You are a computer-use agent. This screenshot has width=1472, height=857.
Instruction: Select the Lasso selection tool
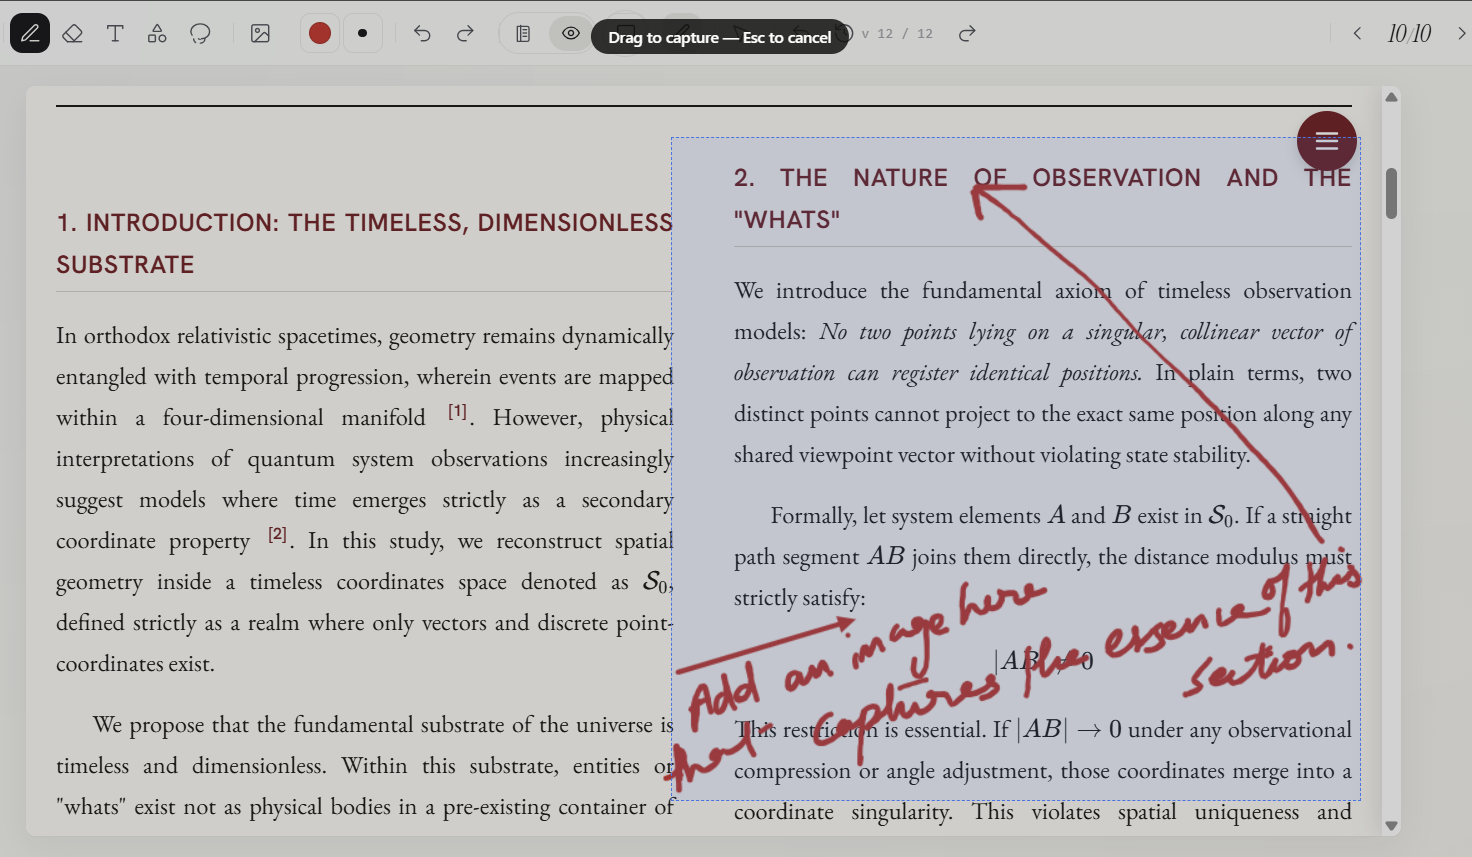[x=200, y=34]
